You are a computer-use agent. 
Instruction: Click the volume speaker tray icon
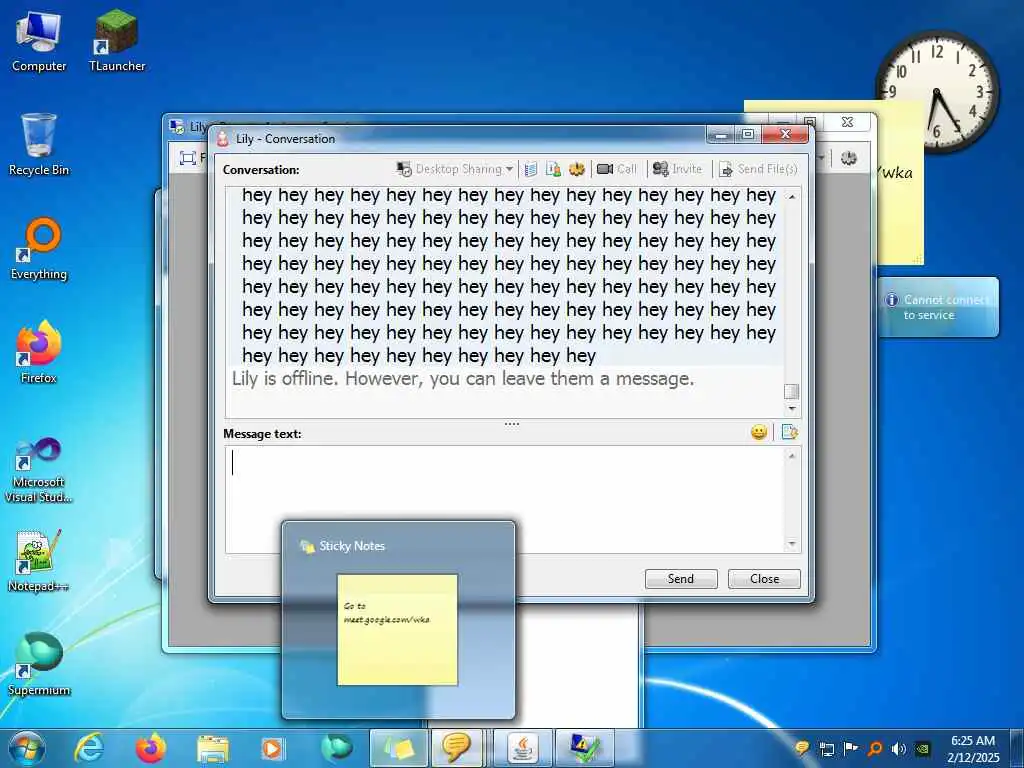click(899, 748)
